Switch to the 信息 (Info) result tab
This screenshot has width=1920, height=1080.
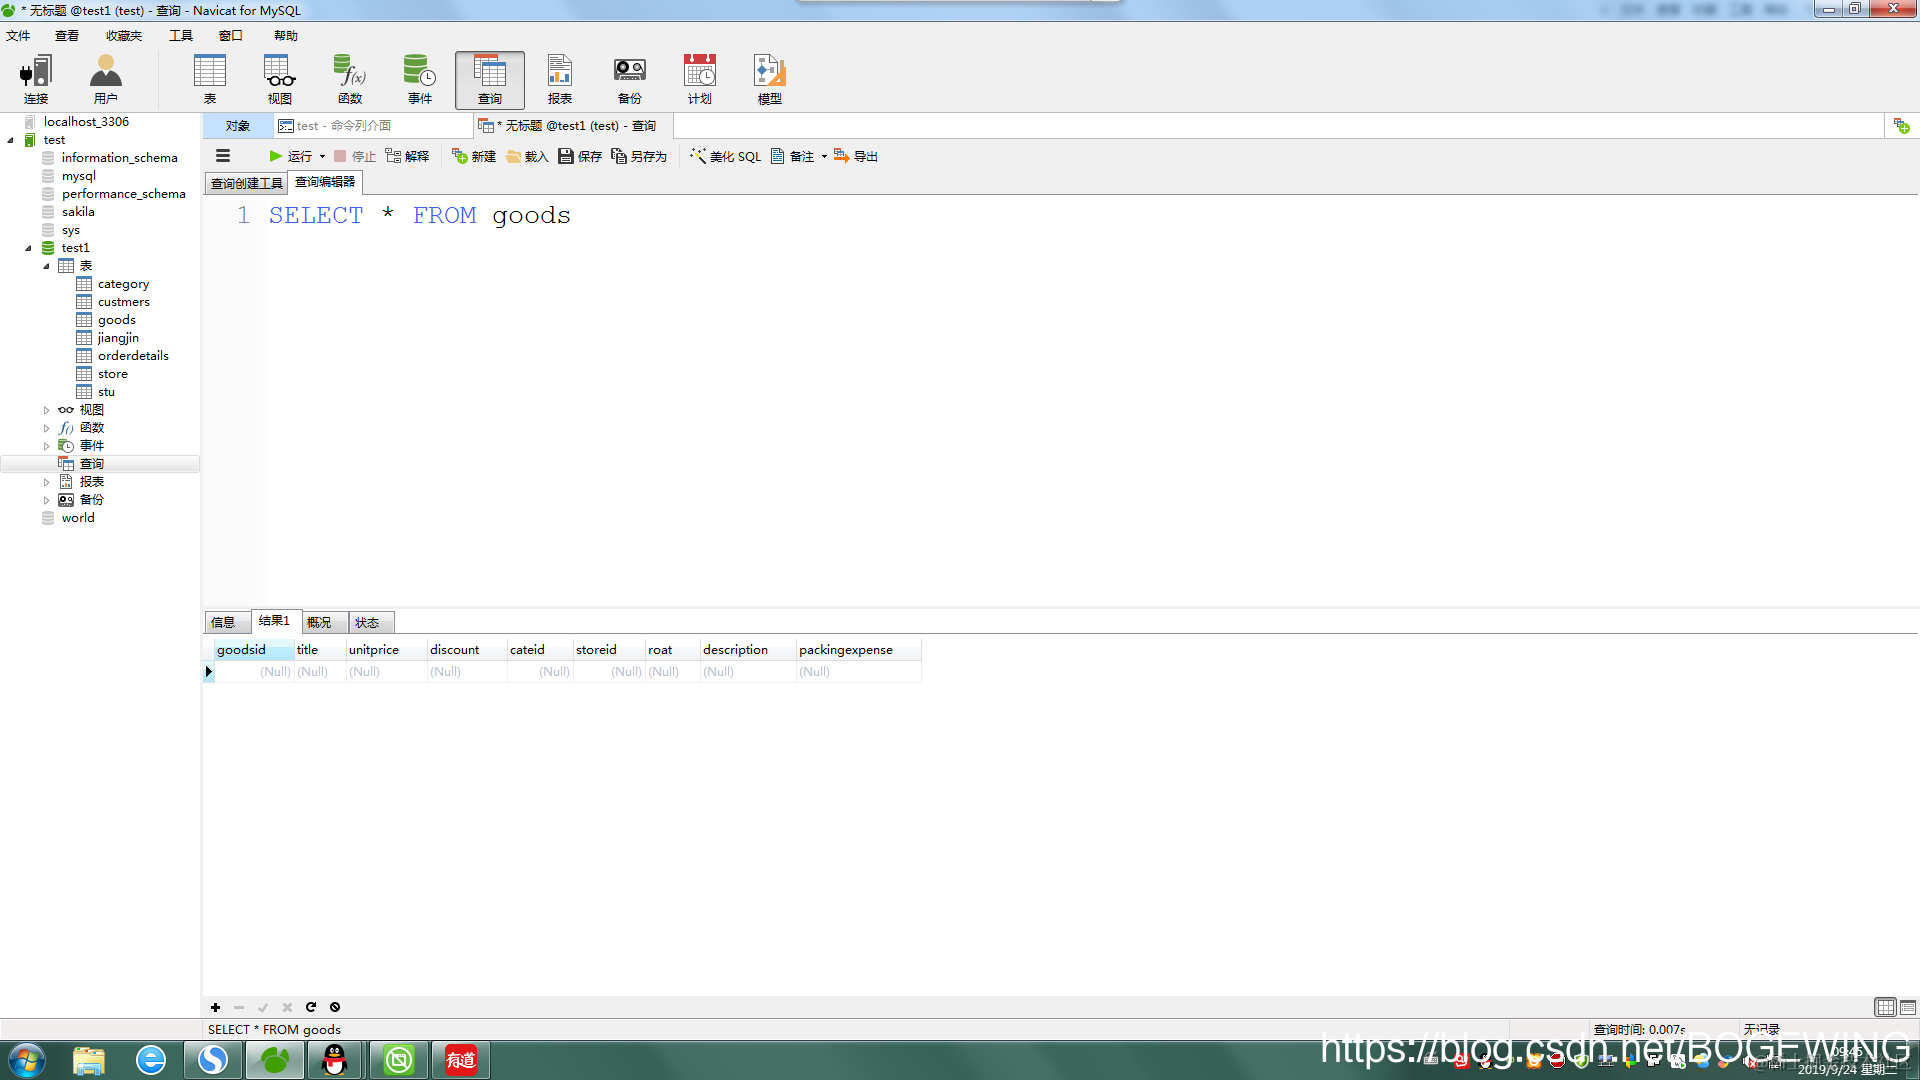223,622
